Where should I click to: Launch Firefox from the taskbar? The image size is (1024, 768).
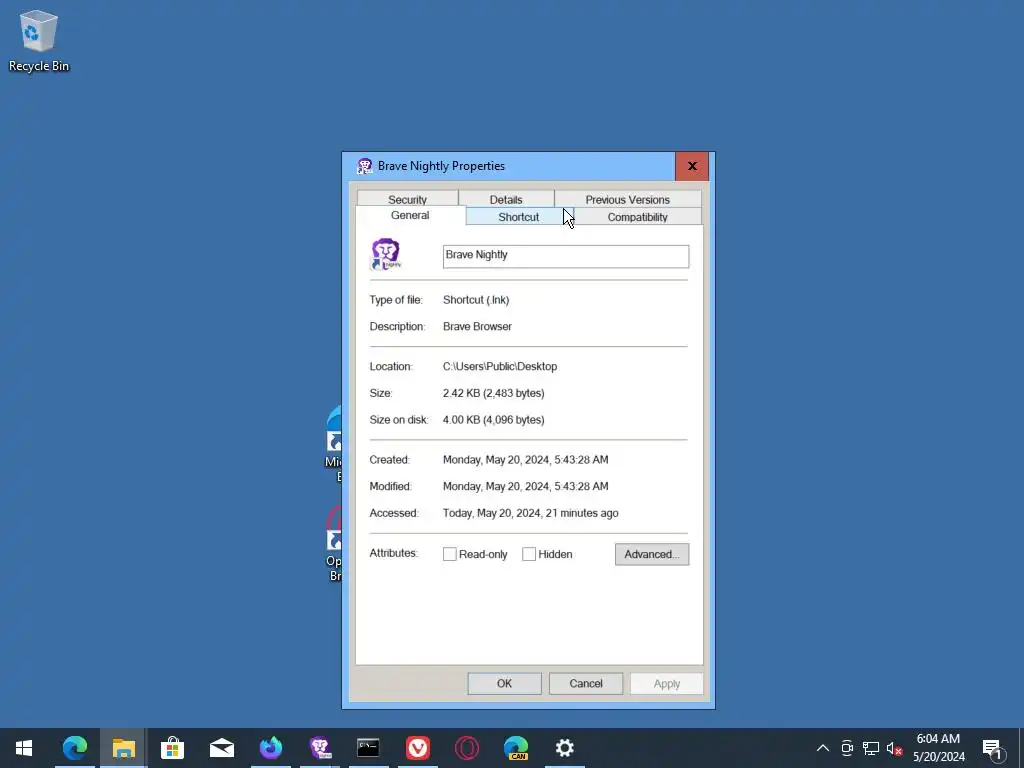[270, 748]
